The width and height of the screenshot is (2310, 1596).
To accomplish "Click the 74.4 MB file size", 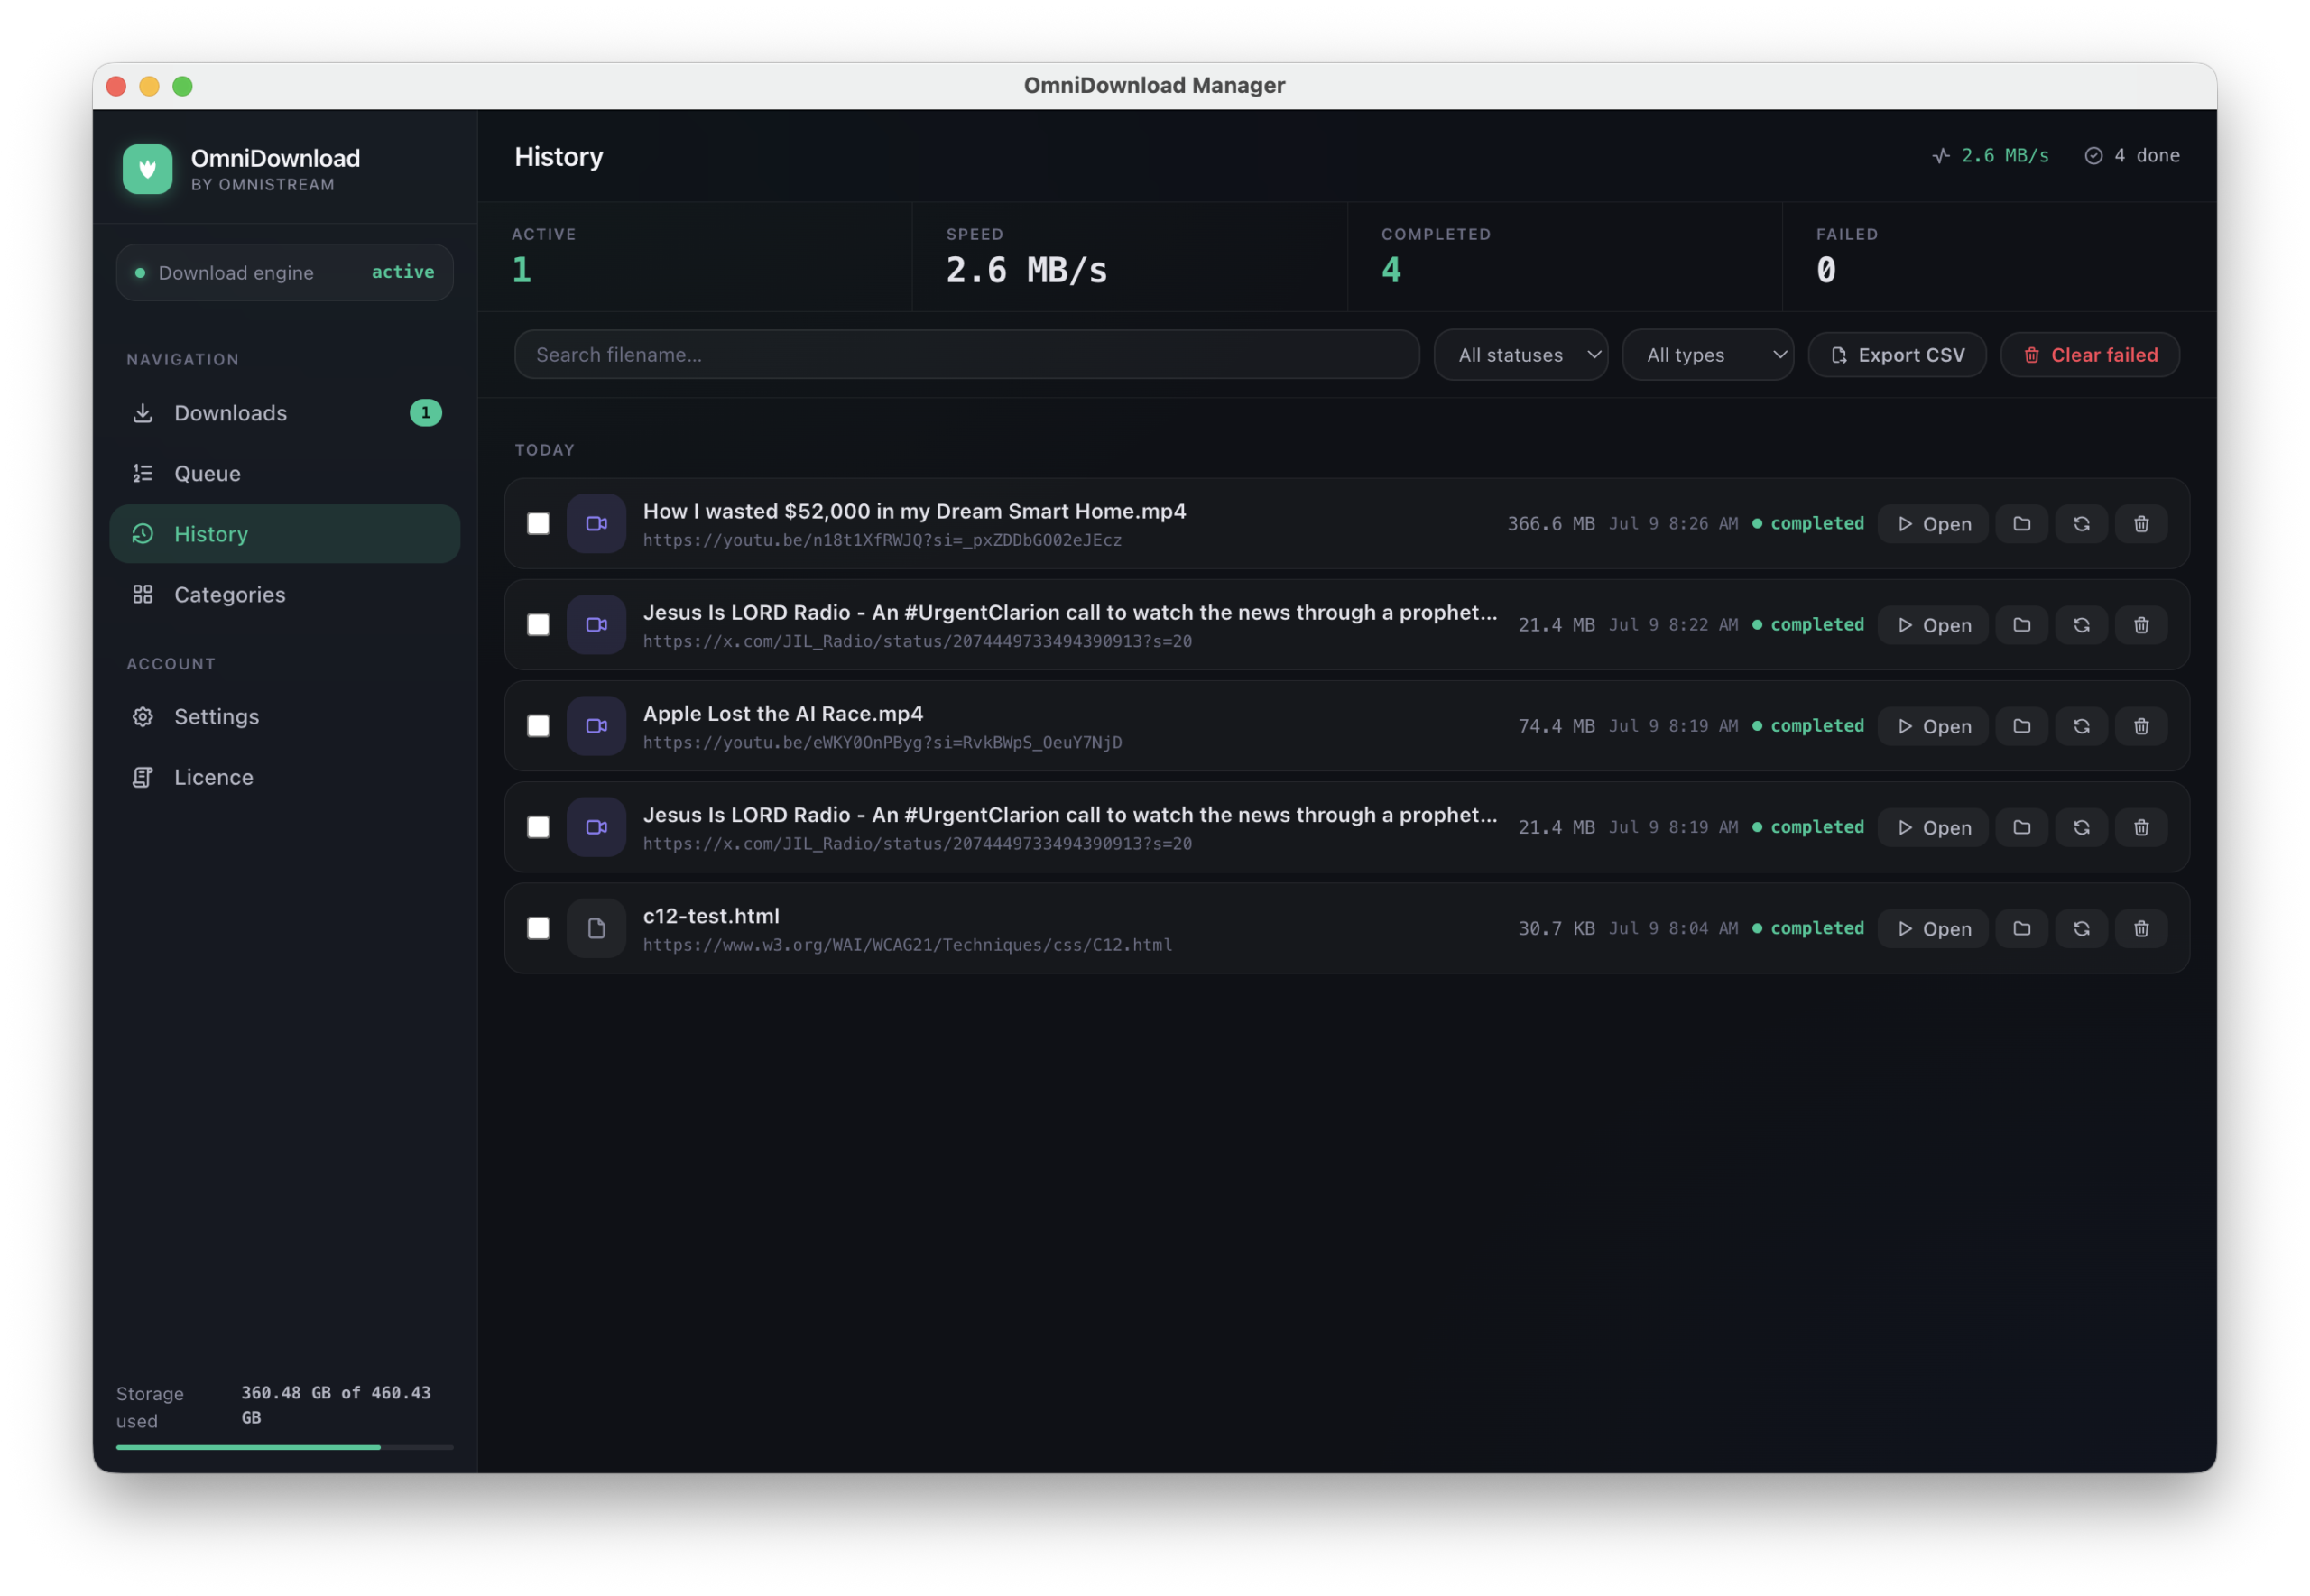I will click(1556, 726).
